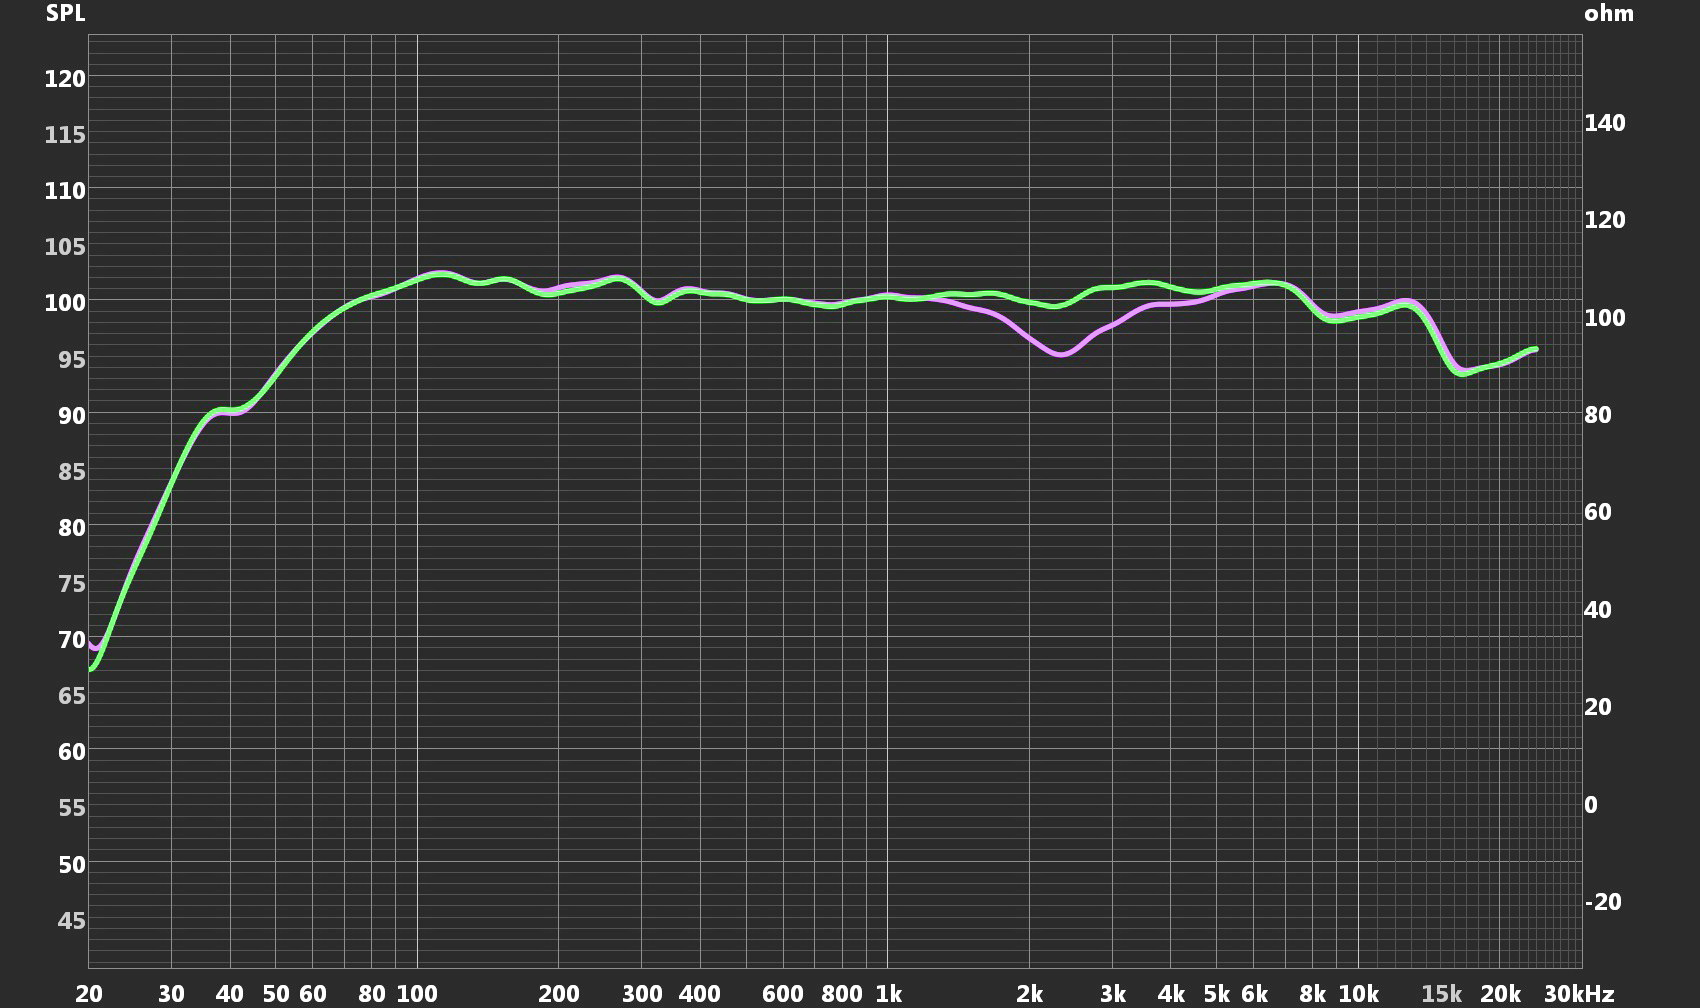The image size is (1700, 1008).
Task: Select the 0 label on the ohm axis
Action: (1591, 805)
